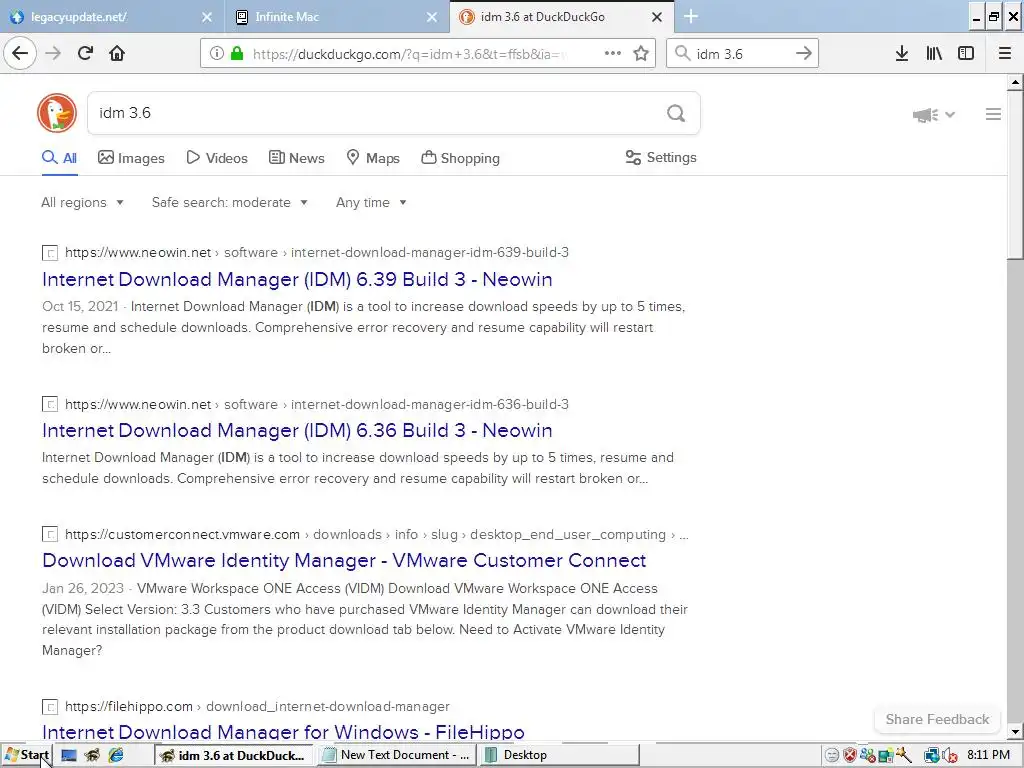Switch to Maps results

(373, 158)
